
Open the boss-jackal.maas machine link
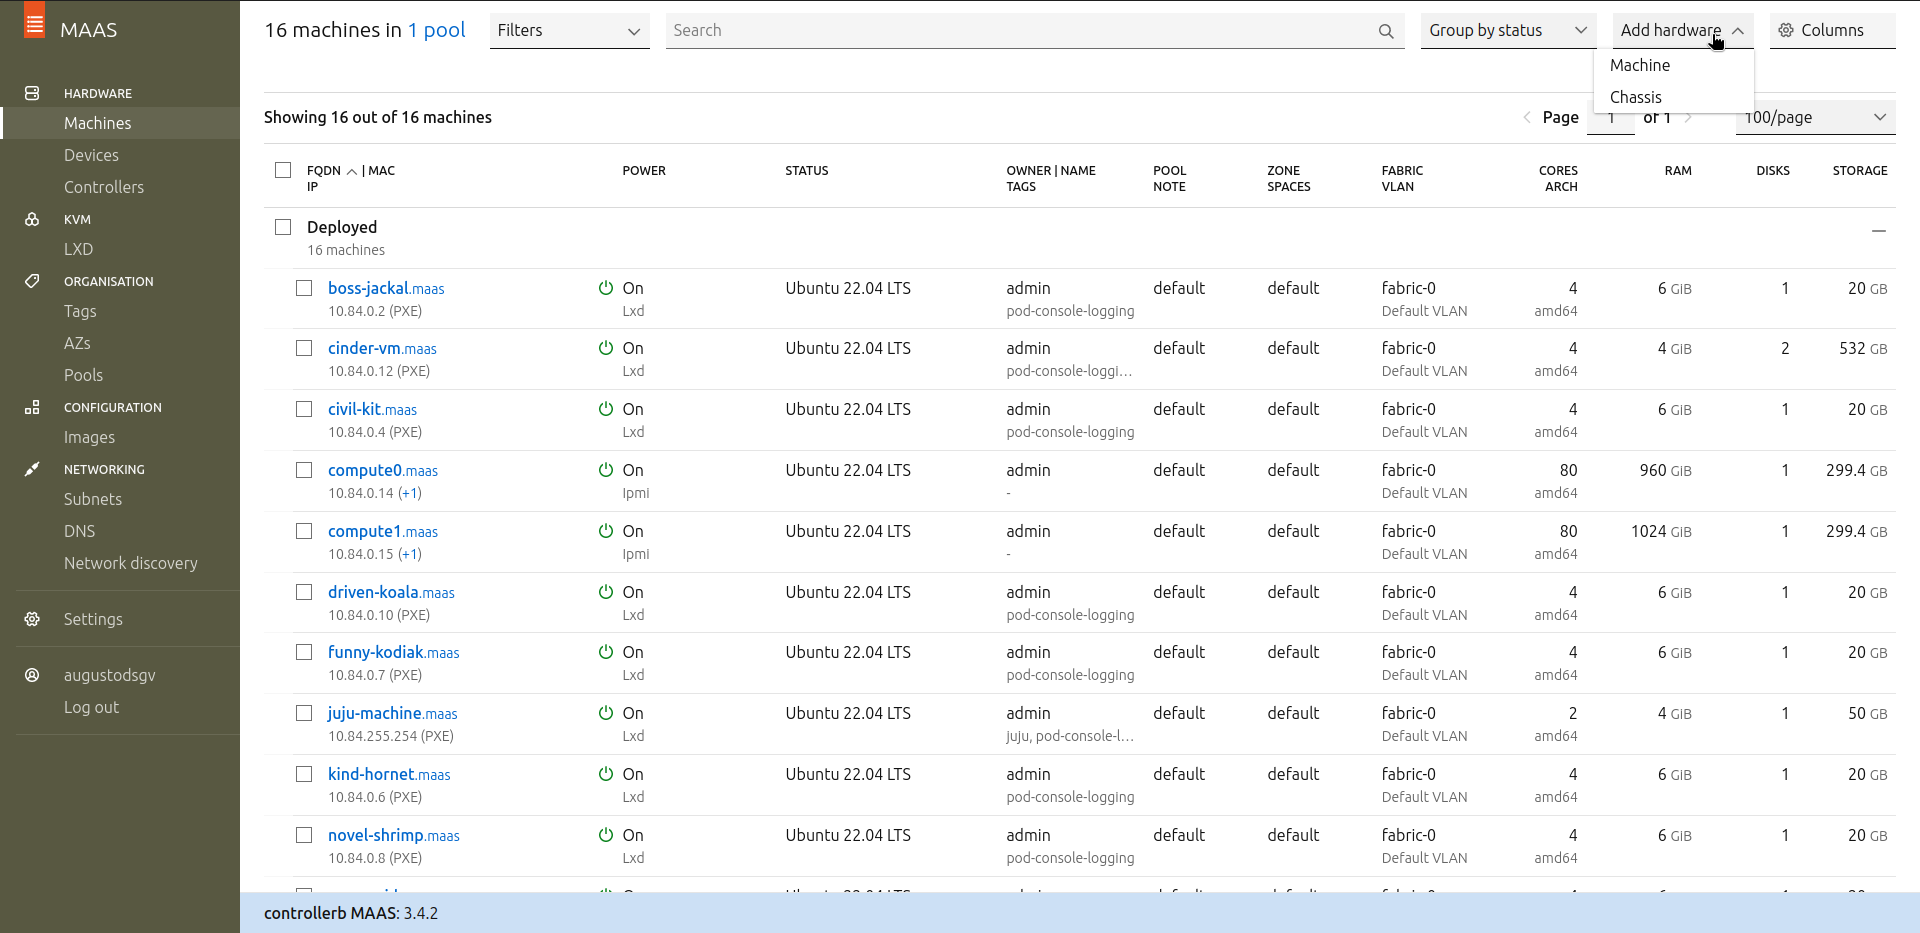point(386,288)
